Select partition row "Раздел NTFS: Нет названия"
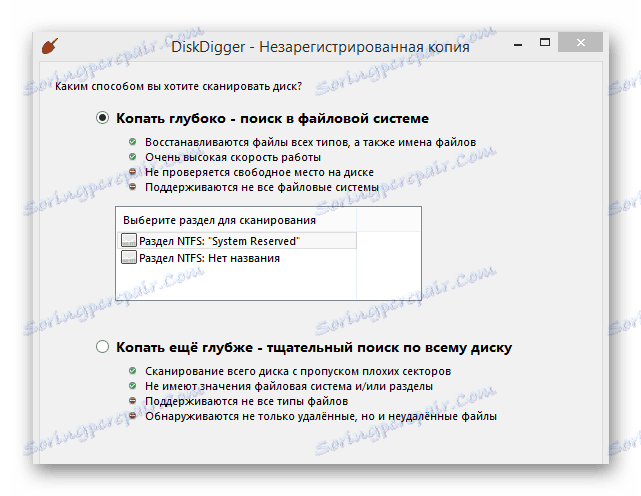This screenshot has width=641, height=496. tap(237, 258)
